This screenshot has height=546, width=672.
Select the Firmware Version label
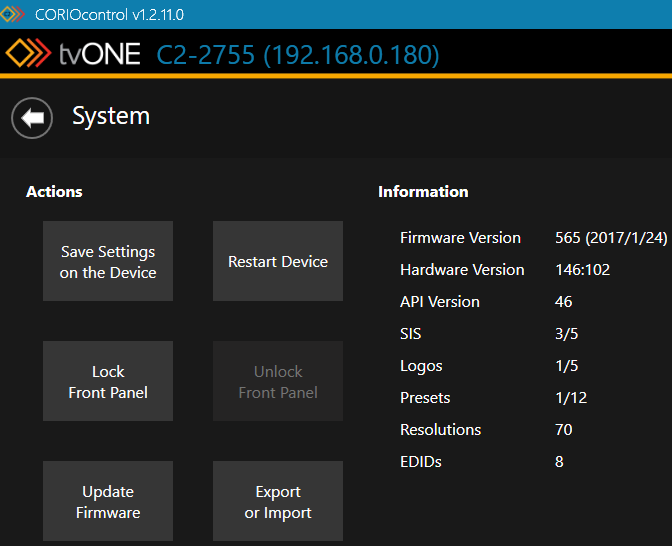click(460, 238)
